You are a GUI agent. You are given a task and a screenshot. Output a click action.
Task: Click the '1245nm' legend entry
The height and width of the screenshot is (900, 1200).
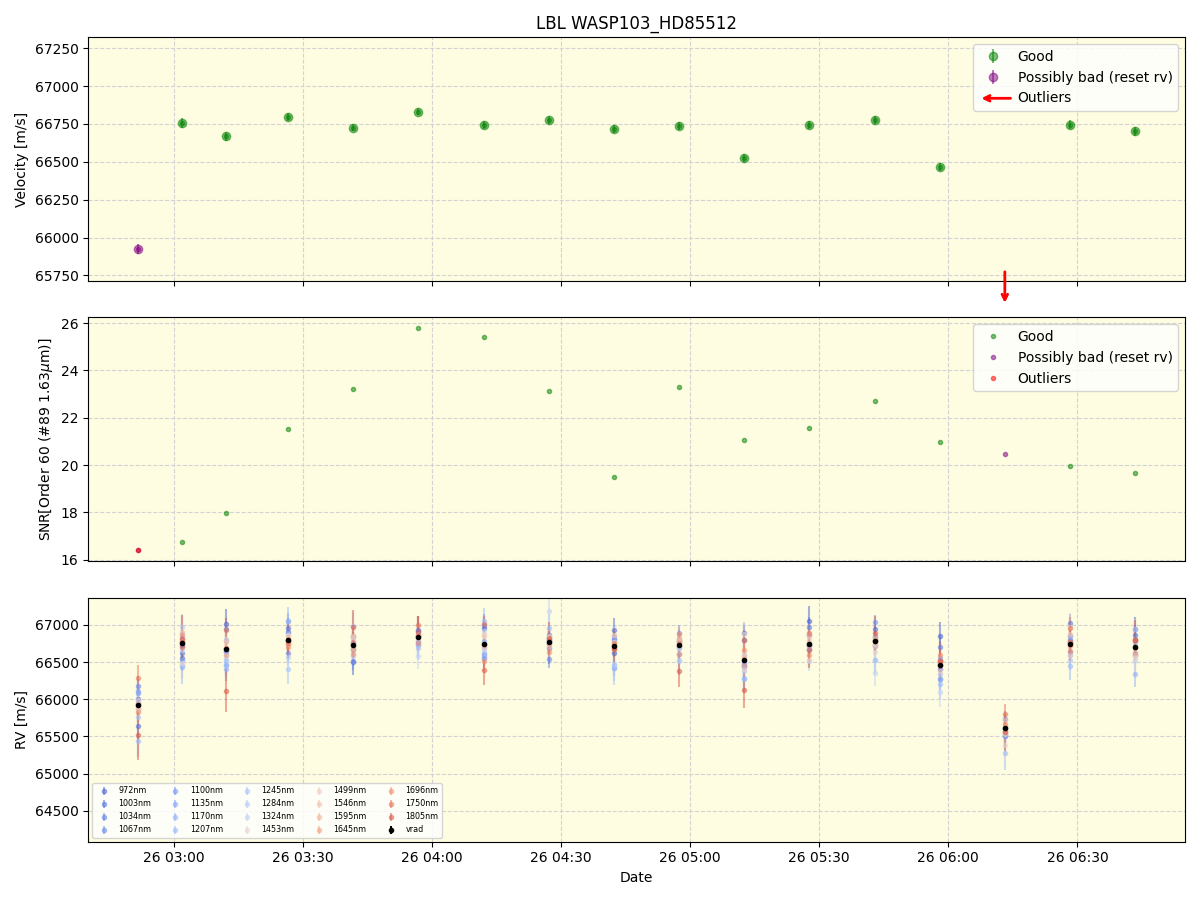pos(278,790)
